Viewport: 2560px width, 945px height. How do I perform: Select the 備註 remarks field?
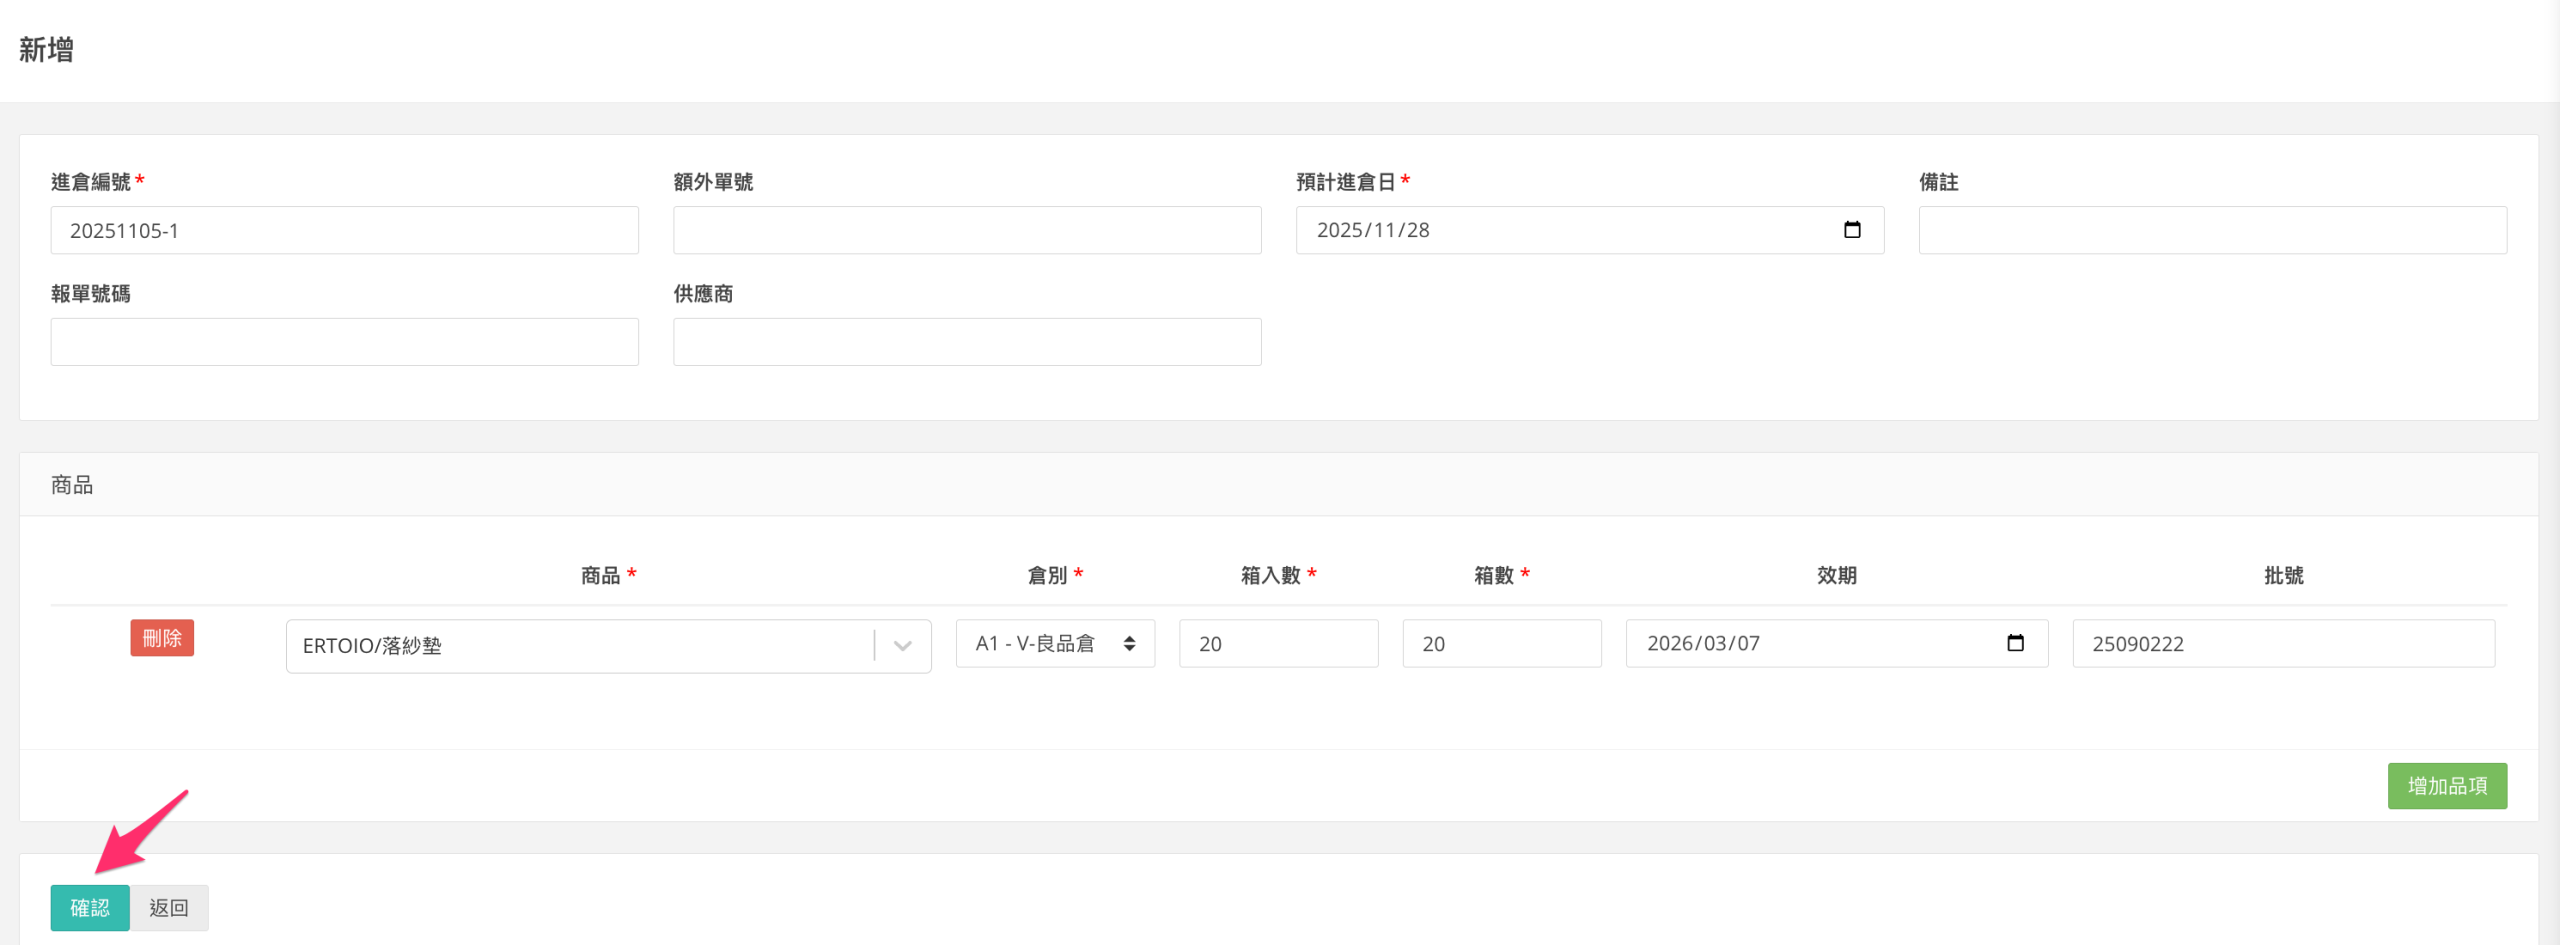[2211, 230]
